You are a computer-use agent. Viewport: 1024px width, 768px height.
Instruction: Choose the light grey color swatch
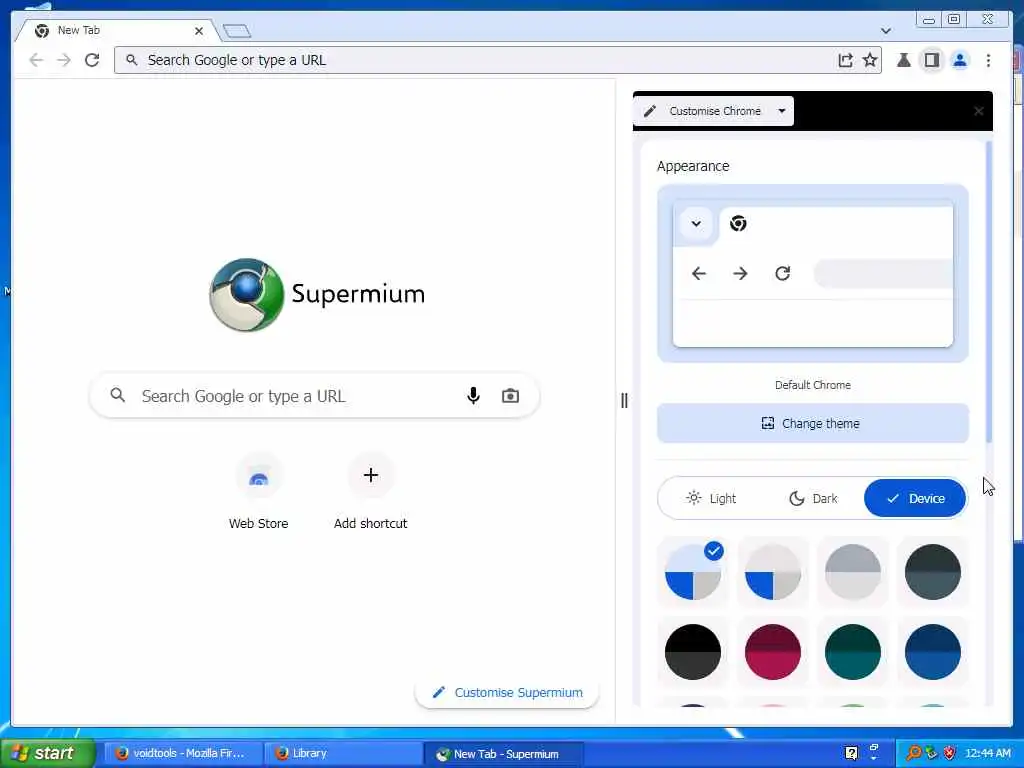853,572
